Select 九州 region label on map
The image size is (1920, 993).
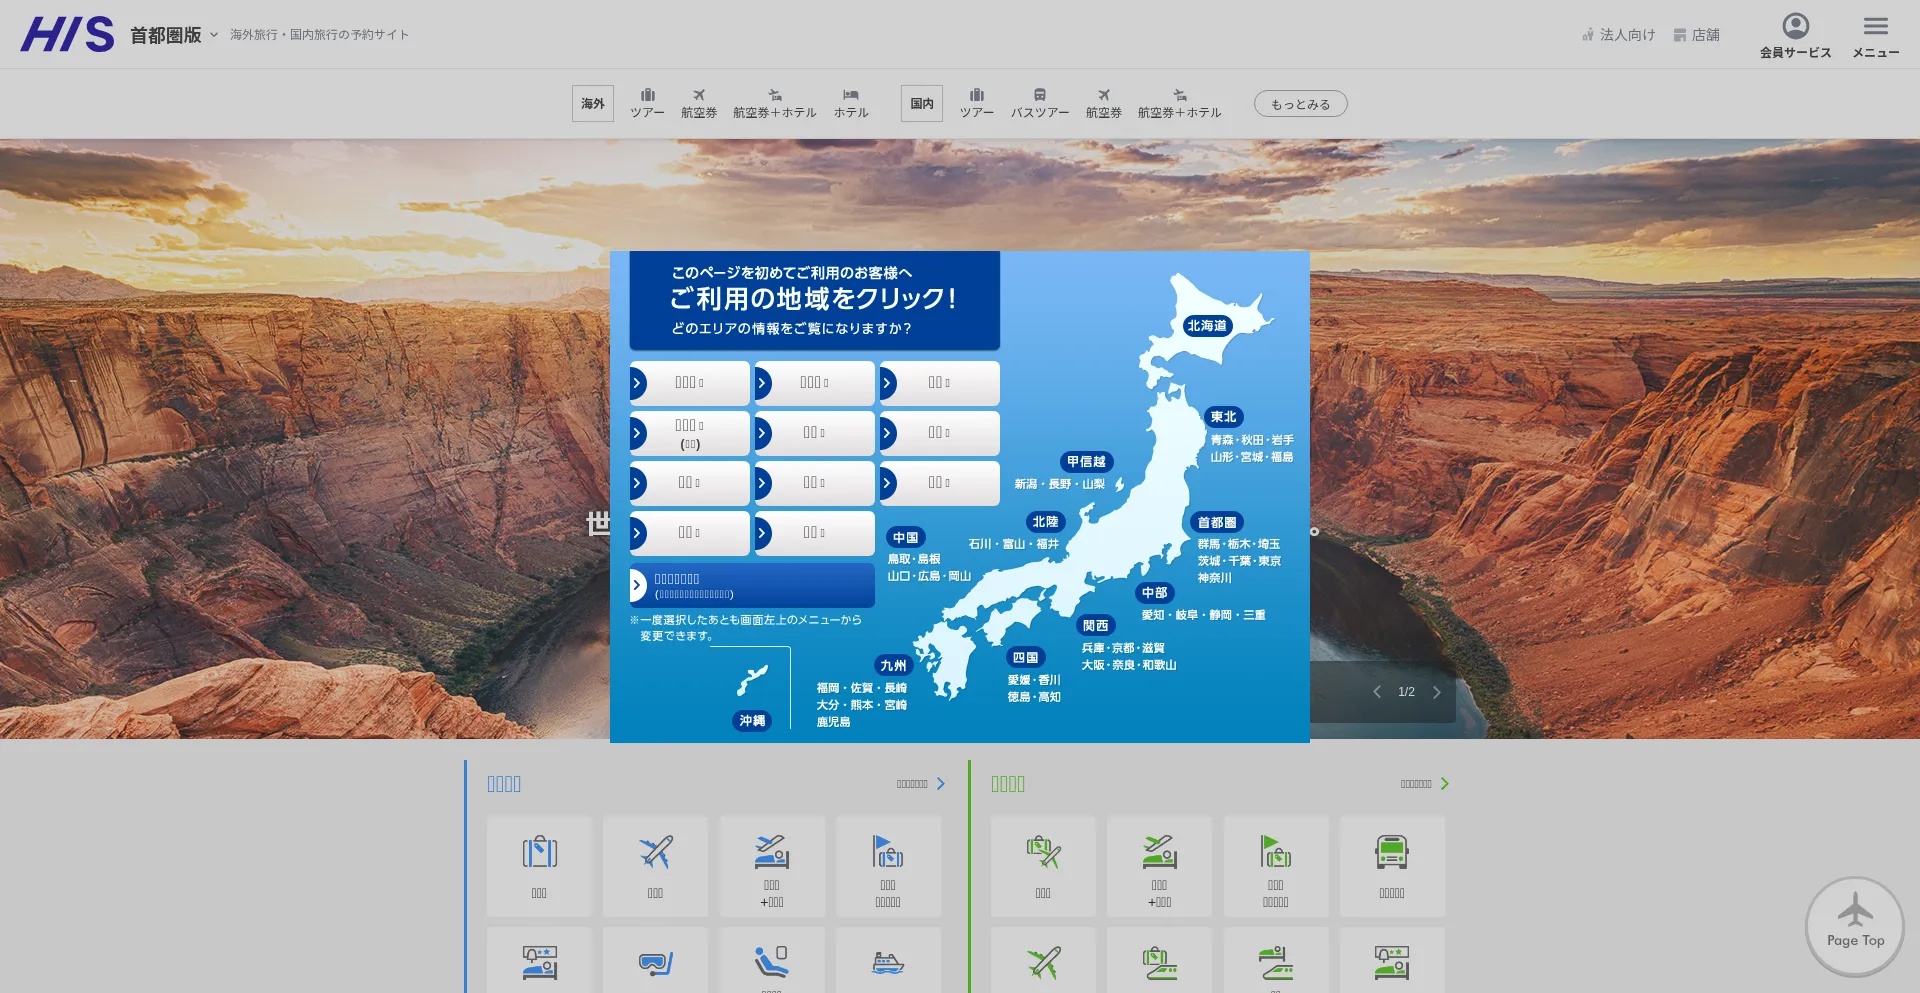[892, 665]
